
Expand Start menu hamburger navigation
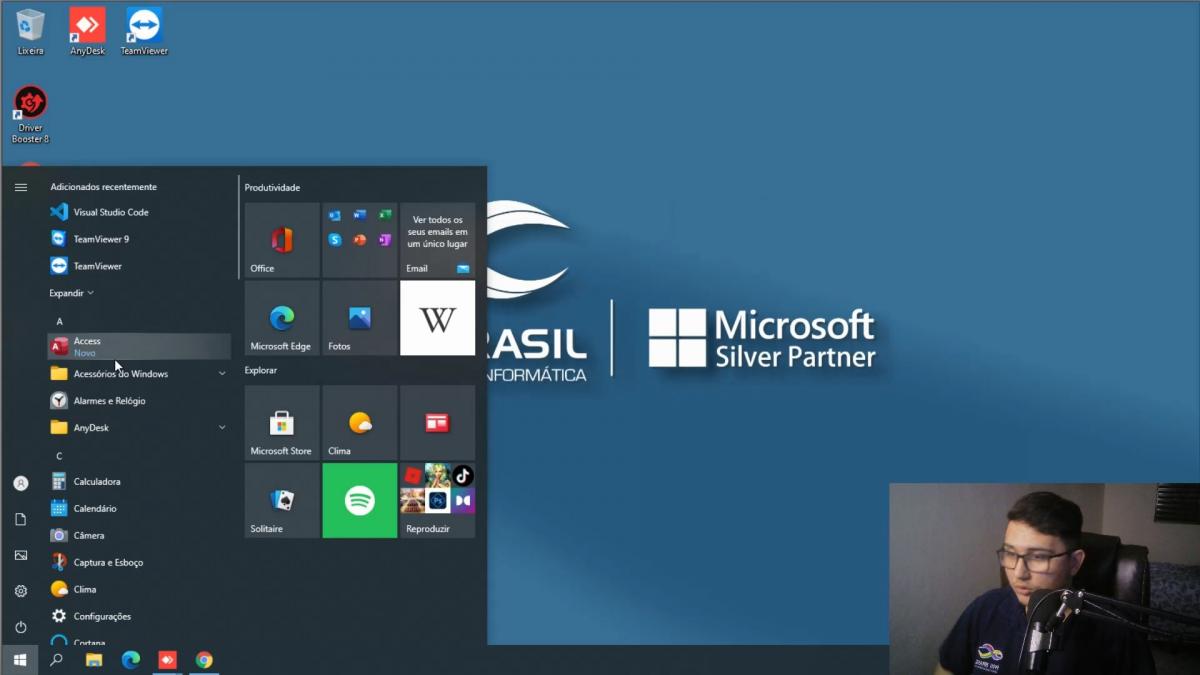pyautogui.click(x=20, y=187)
